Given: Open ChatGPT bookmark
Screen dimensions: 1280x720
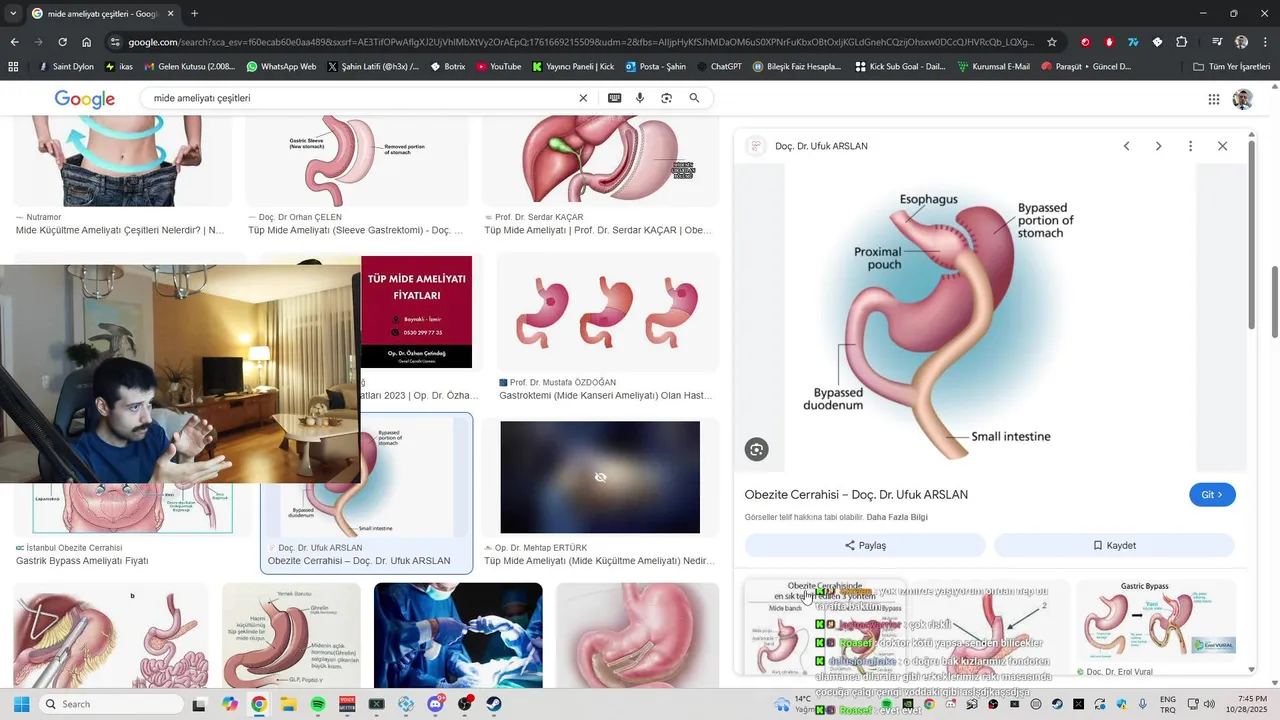Looking at the screenshot, I should pos(718,67).
